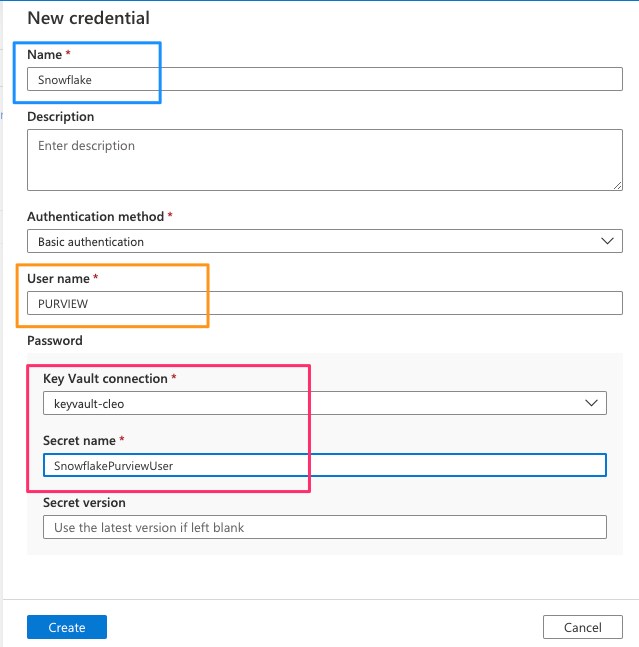The width and height of the screenshot is (639, 647).
Task: Click the Authentication method label
Action: coord(95,216)
